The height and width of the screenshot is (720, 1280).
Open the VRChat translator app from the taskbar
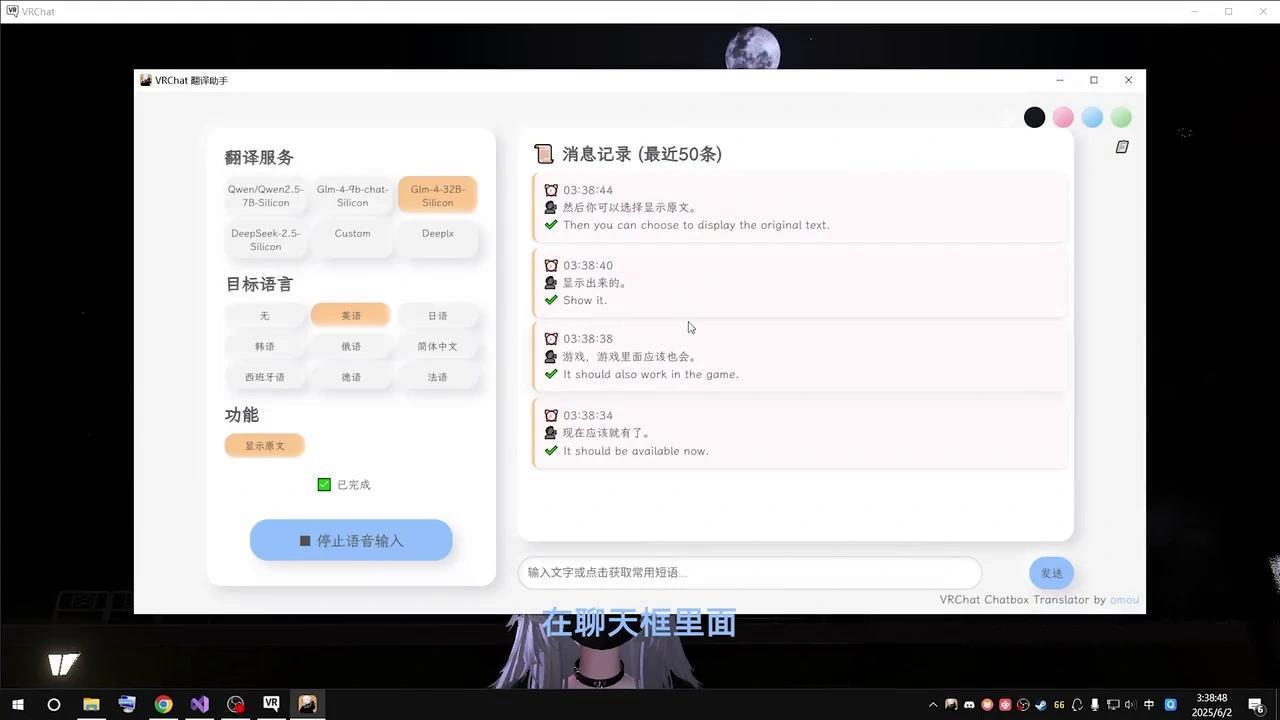tap(307, 704)
